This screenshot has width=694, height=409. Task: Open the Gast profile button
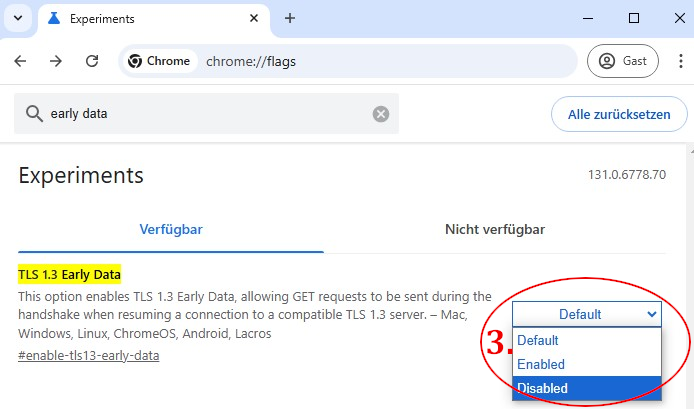click(x=623, y=61)
